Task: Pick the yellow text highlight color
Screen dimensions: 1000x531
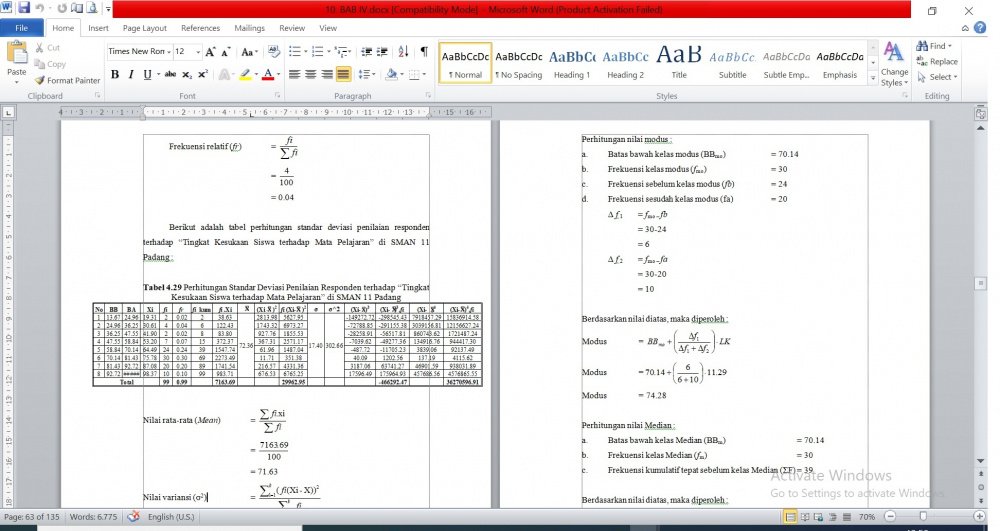Action: click(245, 75)
